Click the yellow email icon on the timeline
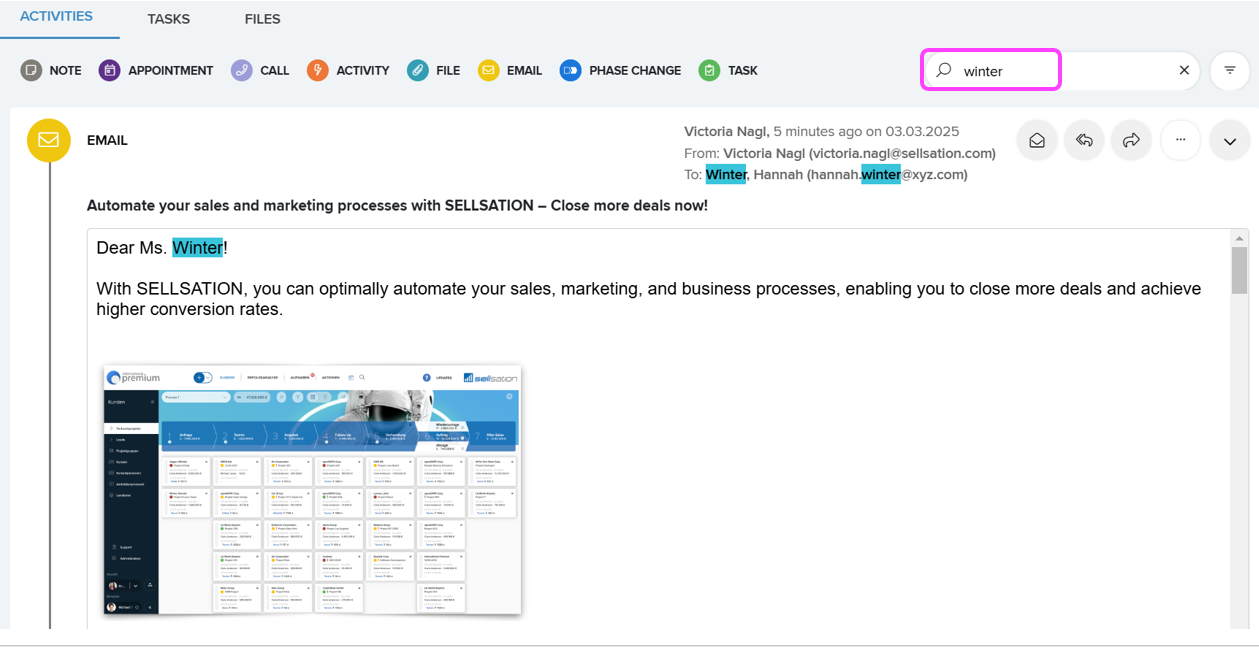The width and height of the screenshot is (1259, 647). [x=49, y=140]
